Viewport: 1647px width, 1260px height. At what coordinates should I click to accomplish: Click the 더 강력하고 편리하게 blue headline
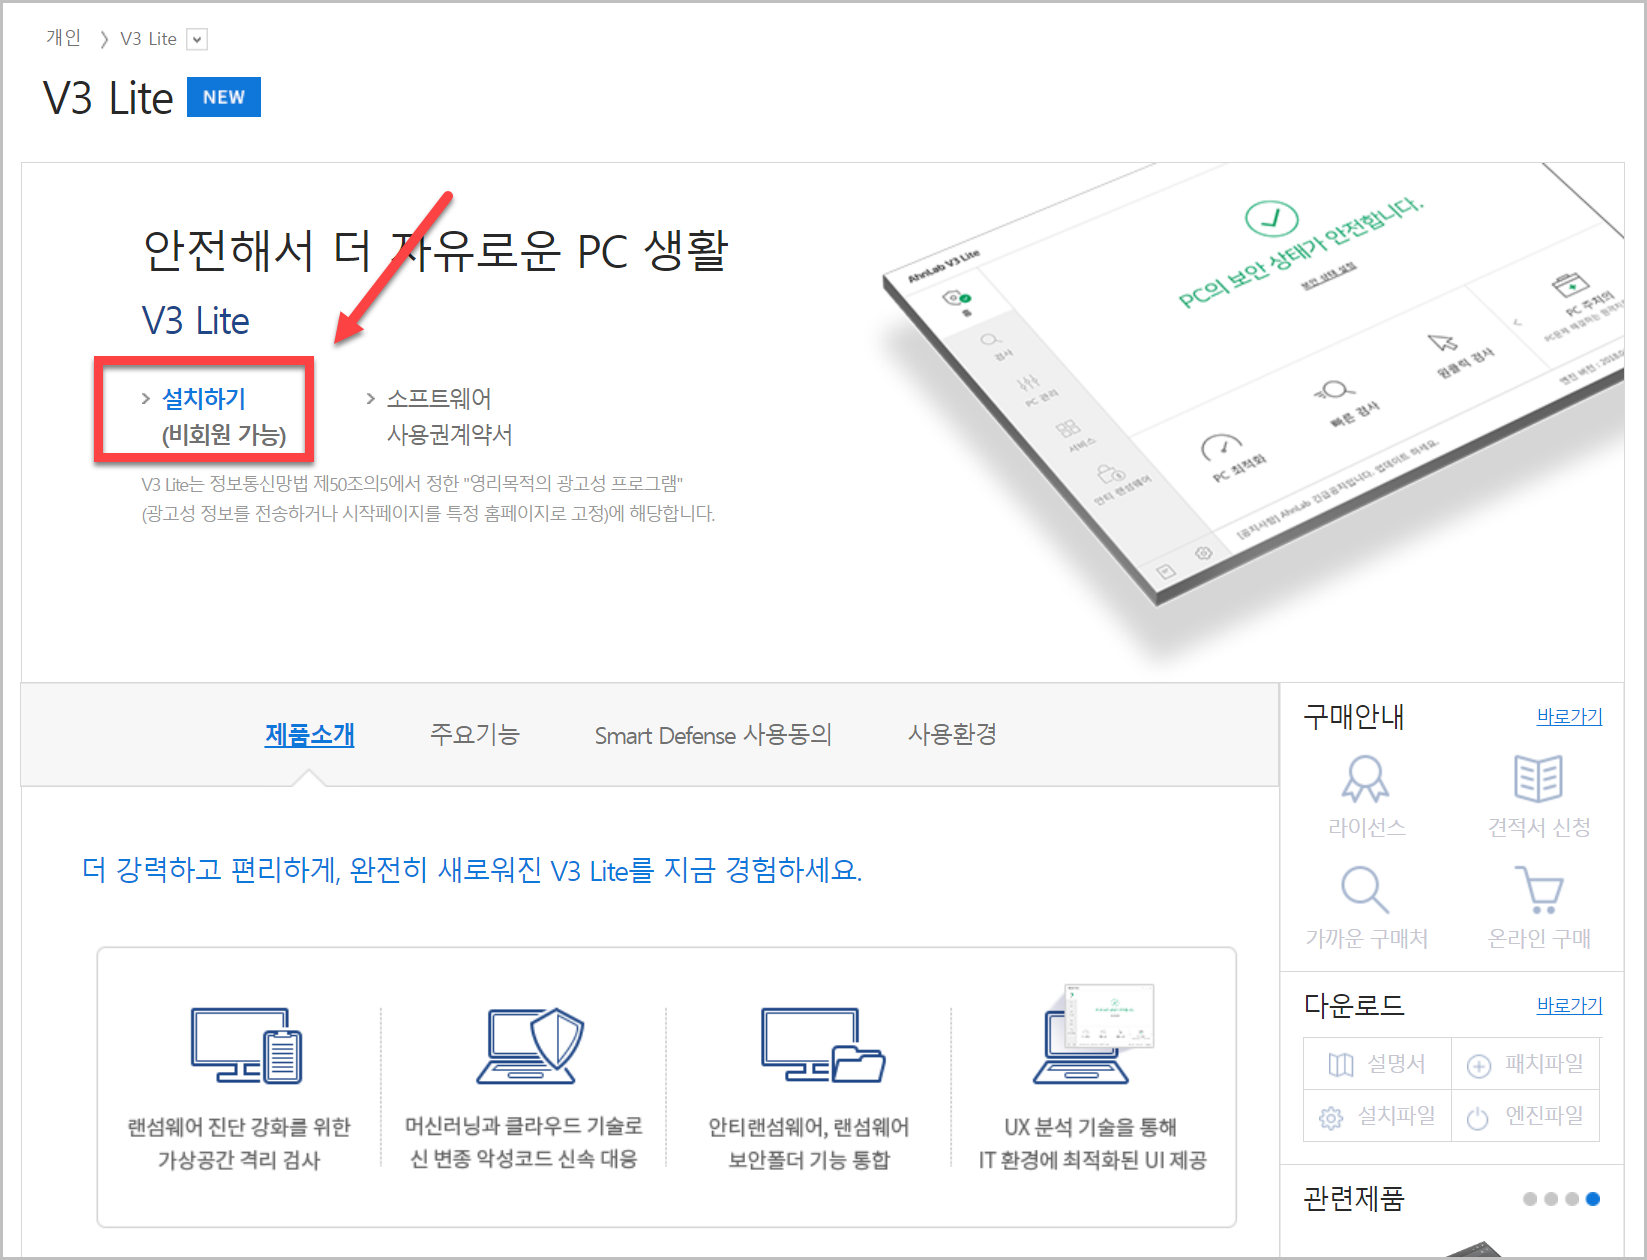click(x=472, y=870)
